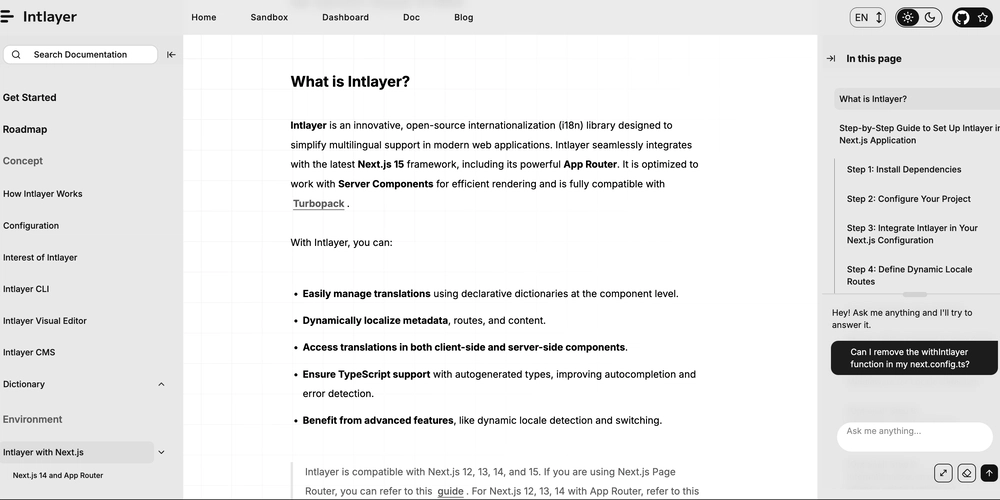Clear the chat with the eraser icon

click(966, 473)
